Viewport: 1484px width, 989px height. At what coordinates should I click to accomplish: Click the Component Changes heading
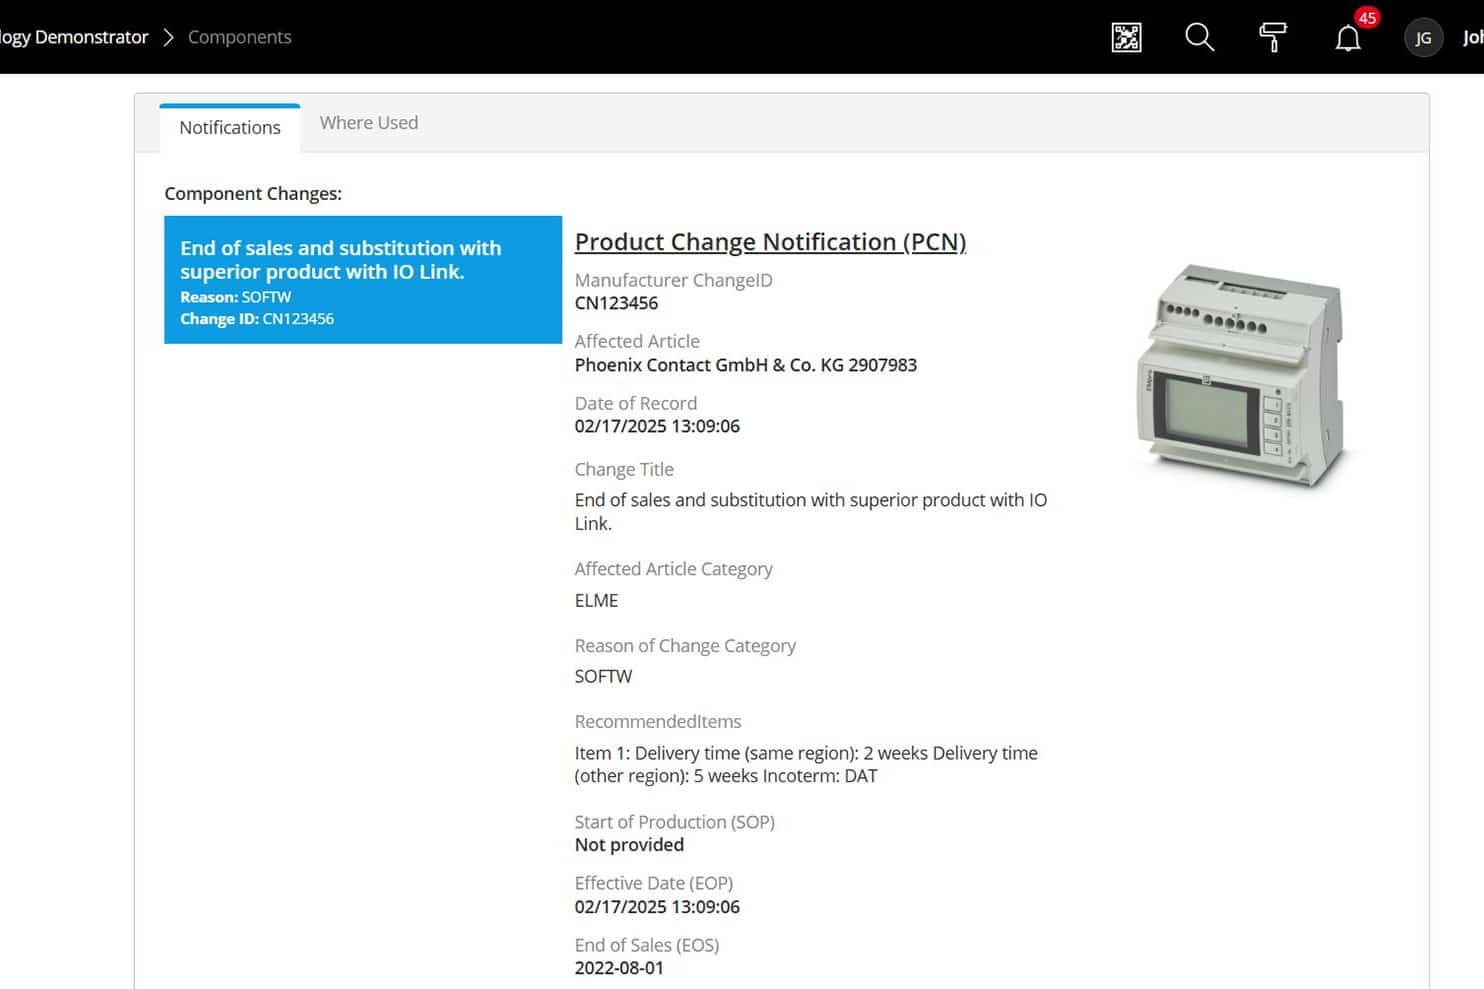tap(253, 194)
